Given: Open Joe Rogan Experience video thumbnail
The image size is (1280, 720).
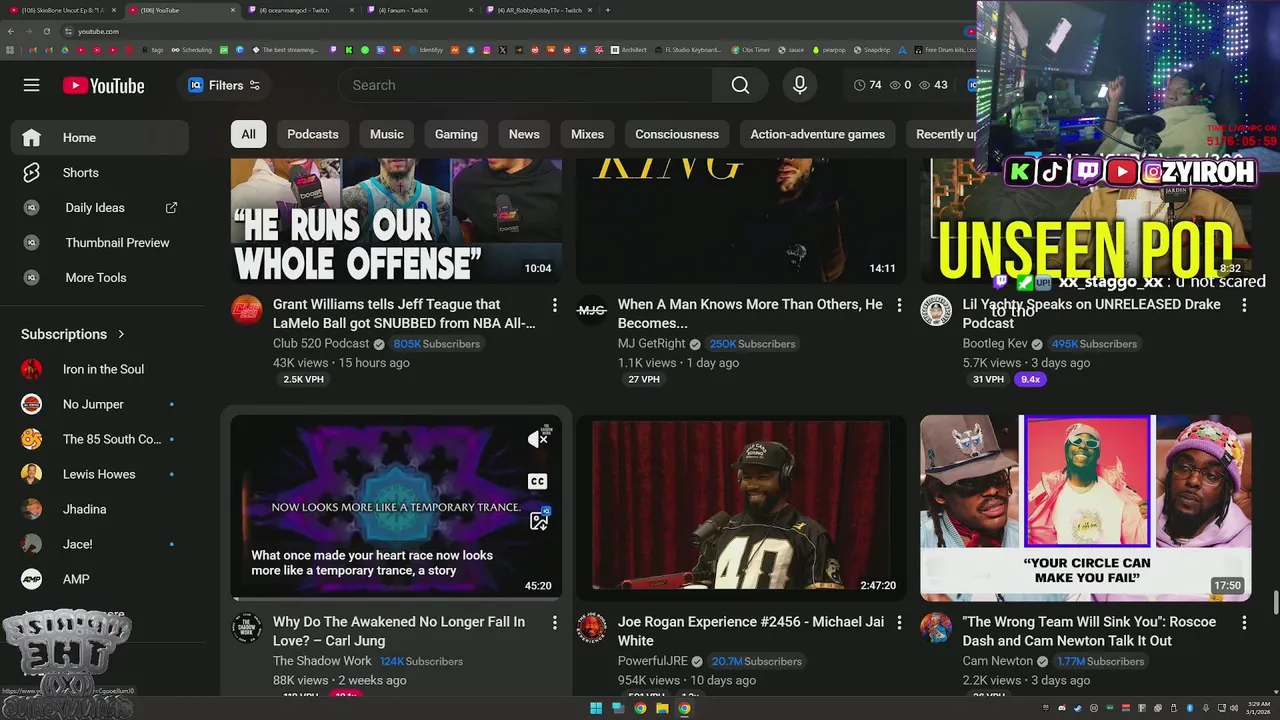Looking at the screenshot, I should [x=741, y=508].
